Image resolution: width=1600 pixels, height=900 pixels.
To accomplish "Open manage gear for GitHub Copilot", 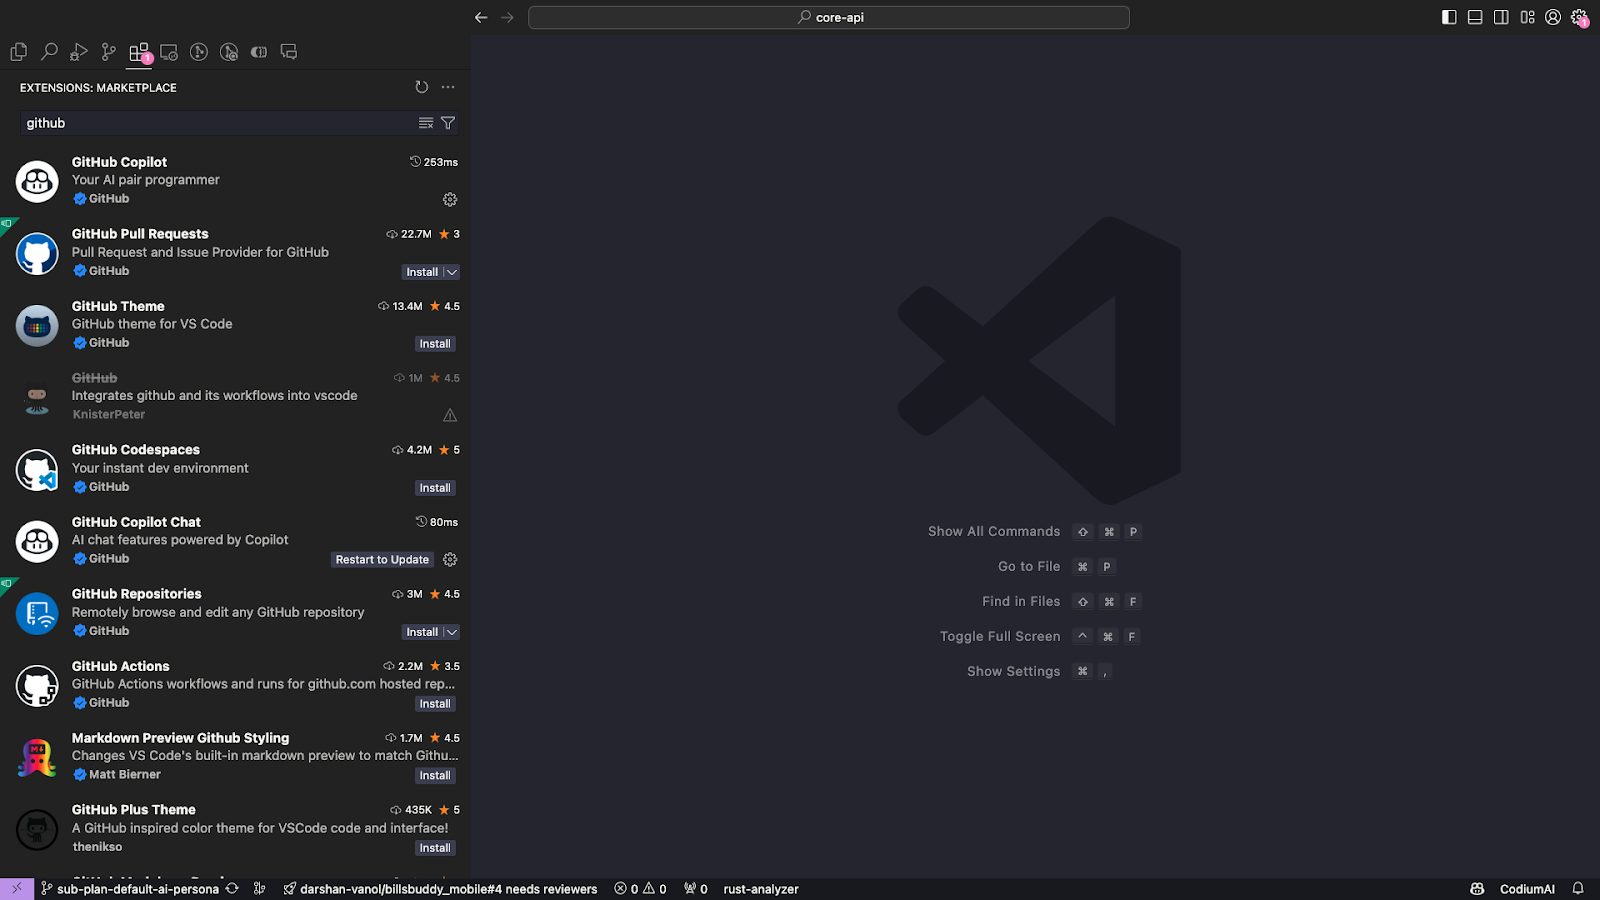I will click(x=450, y=200).
